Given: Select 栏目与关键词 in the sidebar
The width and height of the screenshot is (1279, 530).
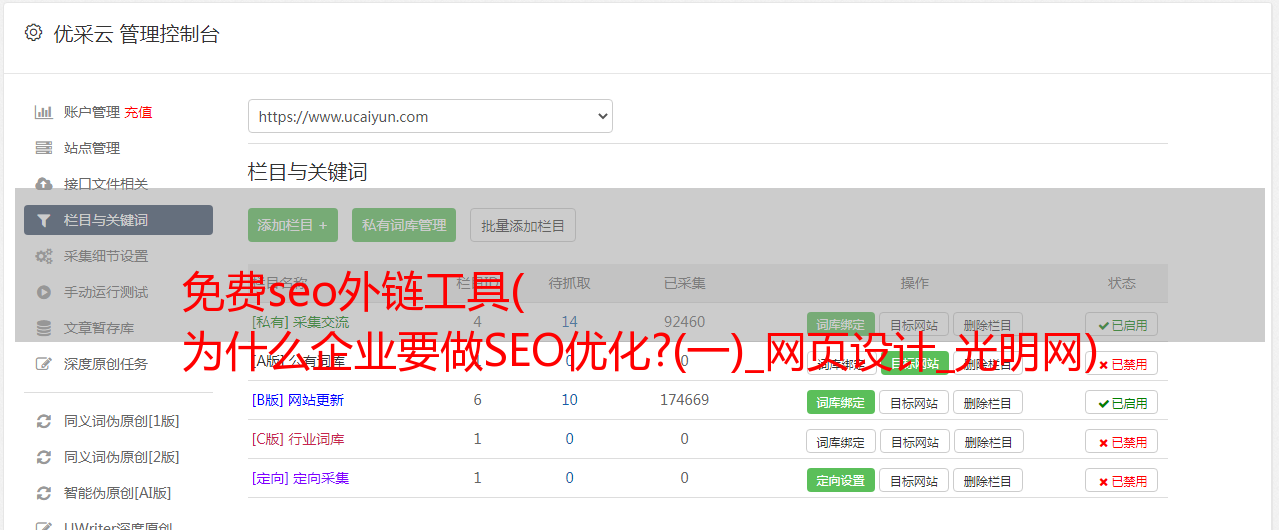Looking at the screenshot, I should point(118,220).
